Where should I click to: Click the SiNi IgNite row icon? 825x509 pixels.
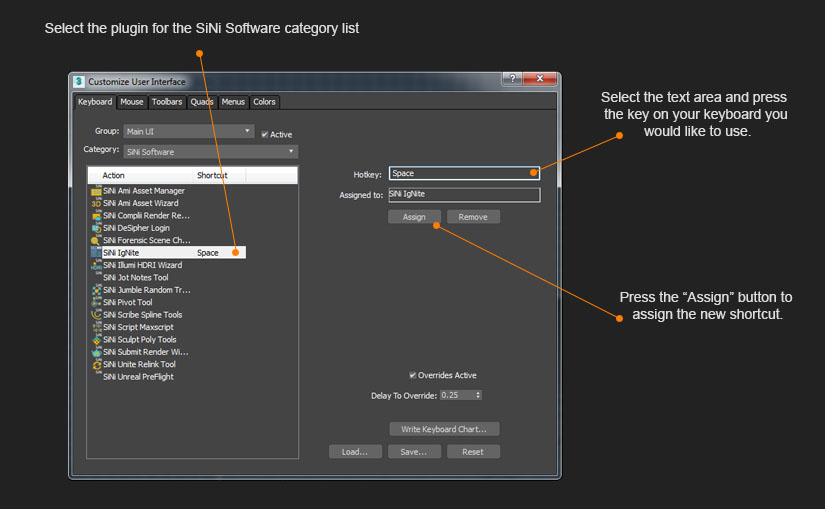tap(96, 253)
